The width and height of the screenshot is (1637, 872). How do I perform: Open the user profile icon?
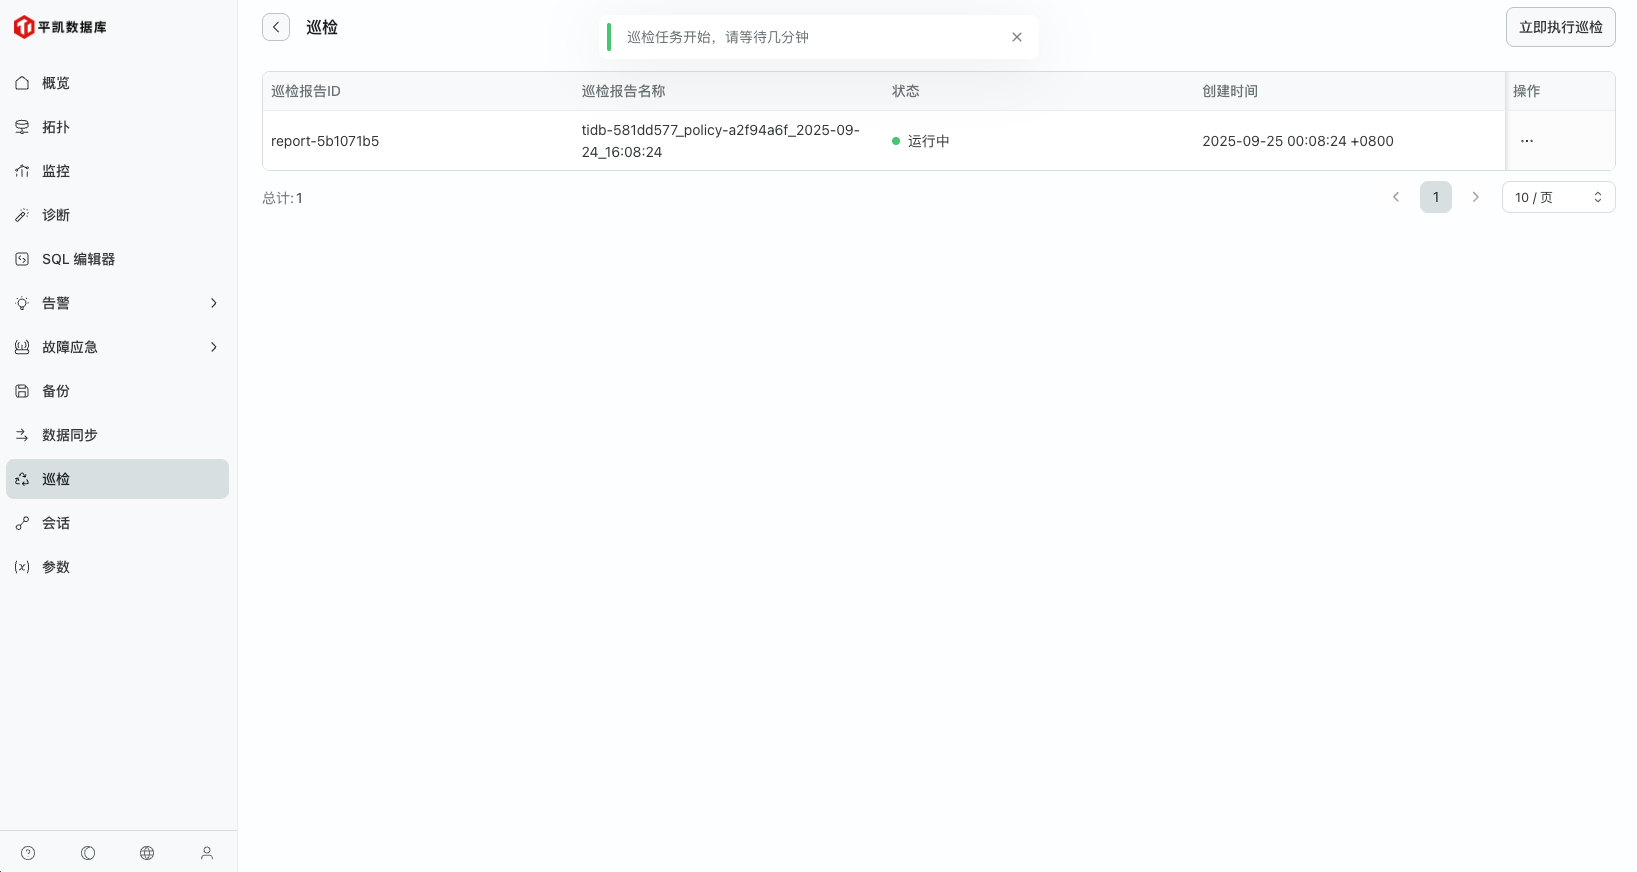click(x=207, y=853)
